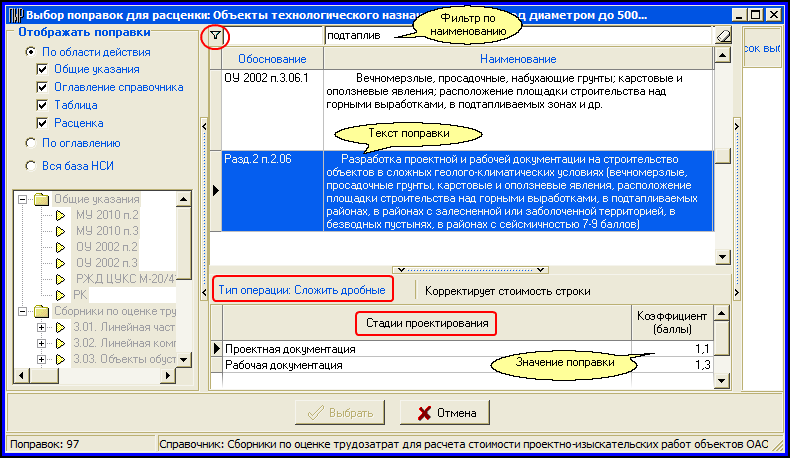Click the 3.01 Линейная часть node icon
790x458 pixels.
60,327
